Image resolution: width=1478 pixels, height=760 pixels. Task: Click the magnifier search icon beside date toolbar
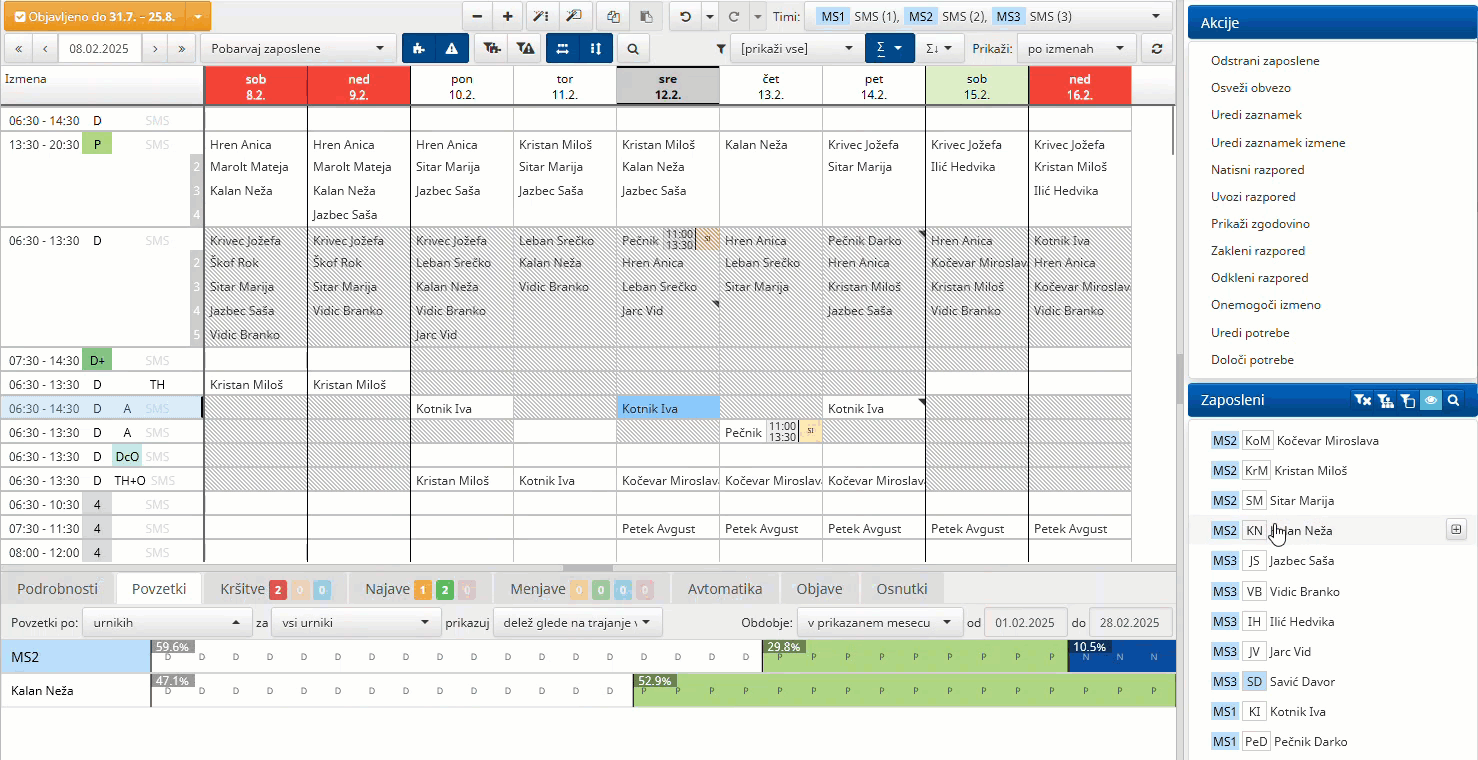tap(633, 48)
